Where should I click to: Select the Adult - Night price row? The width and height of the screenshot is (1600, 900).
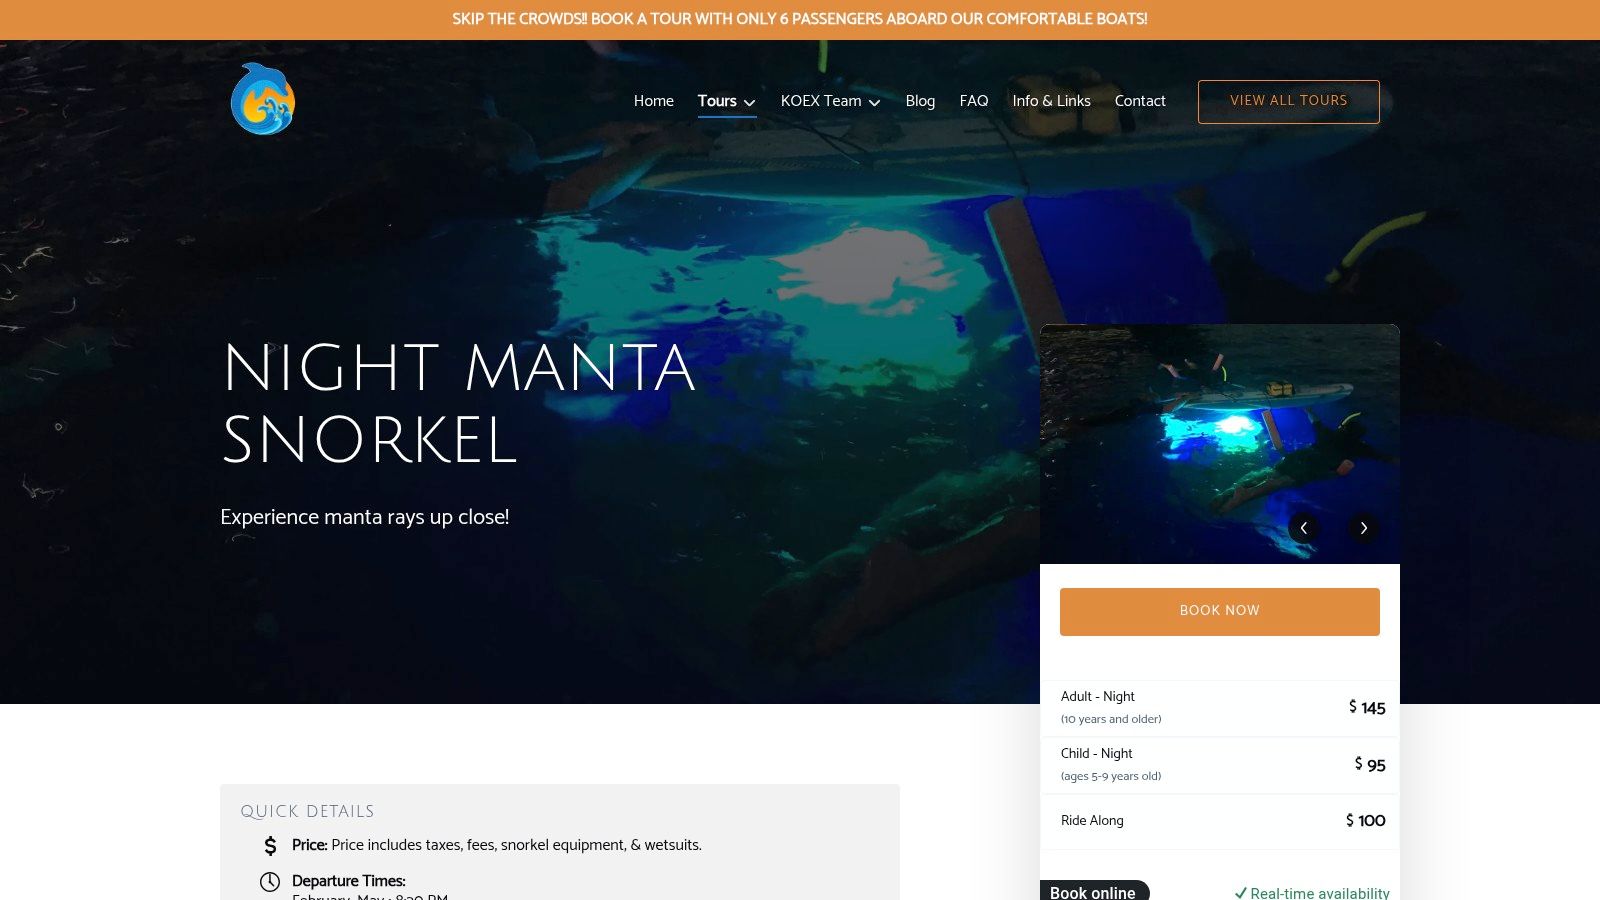tap(1220, 708)
